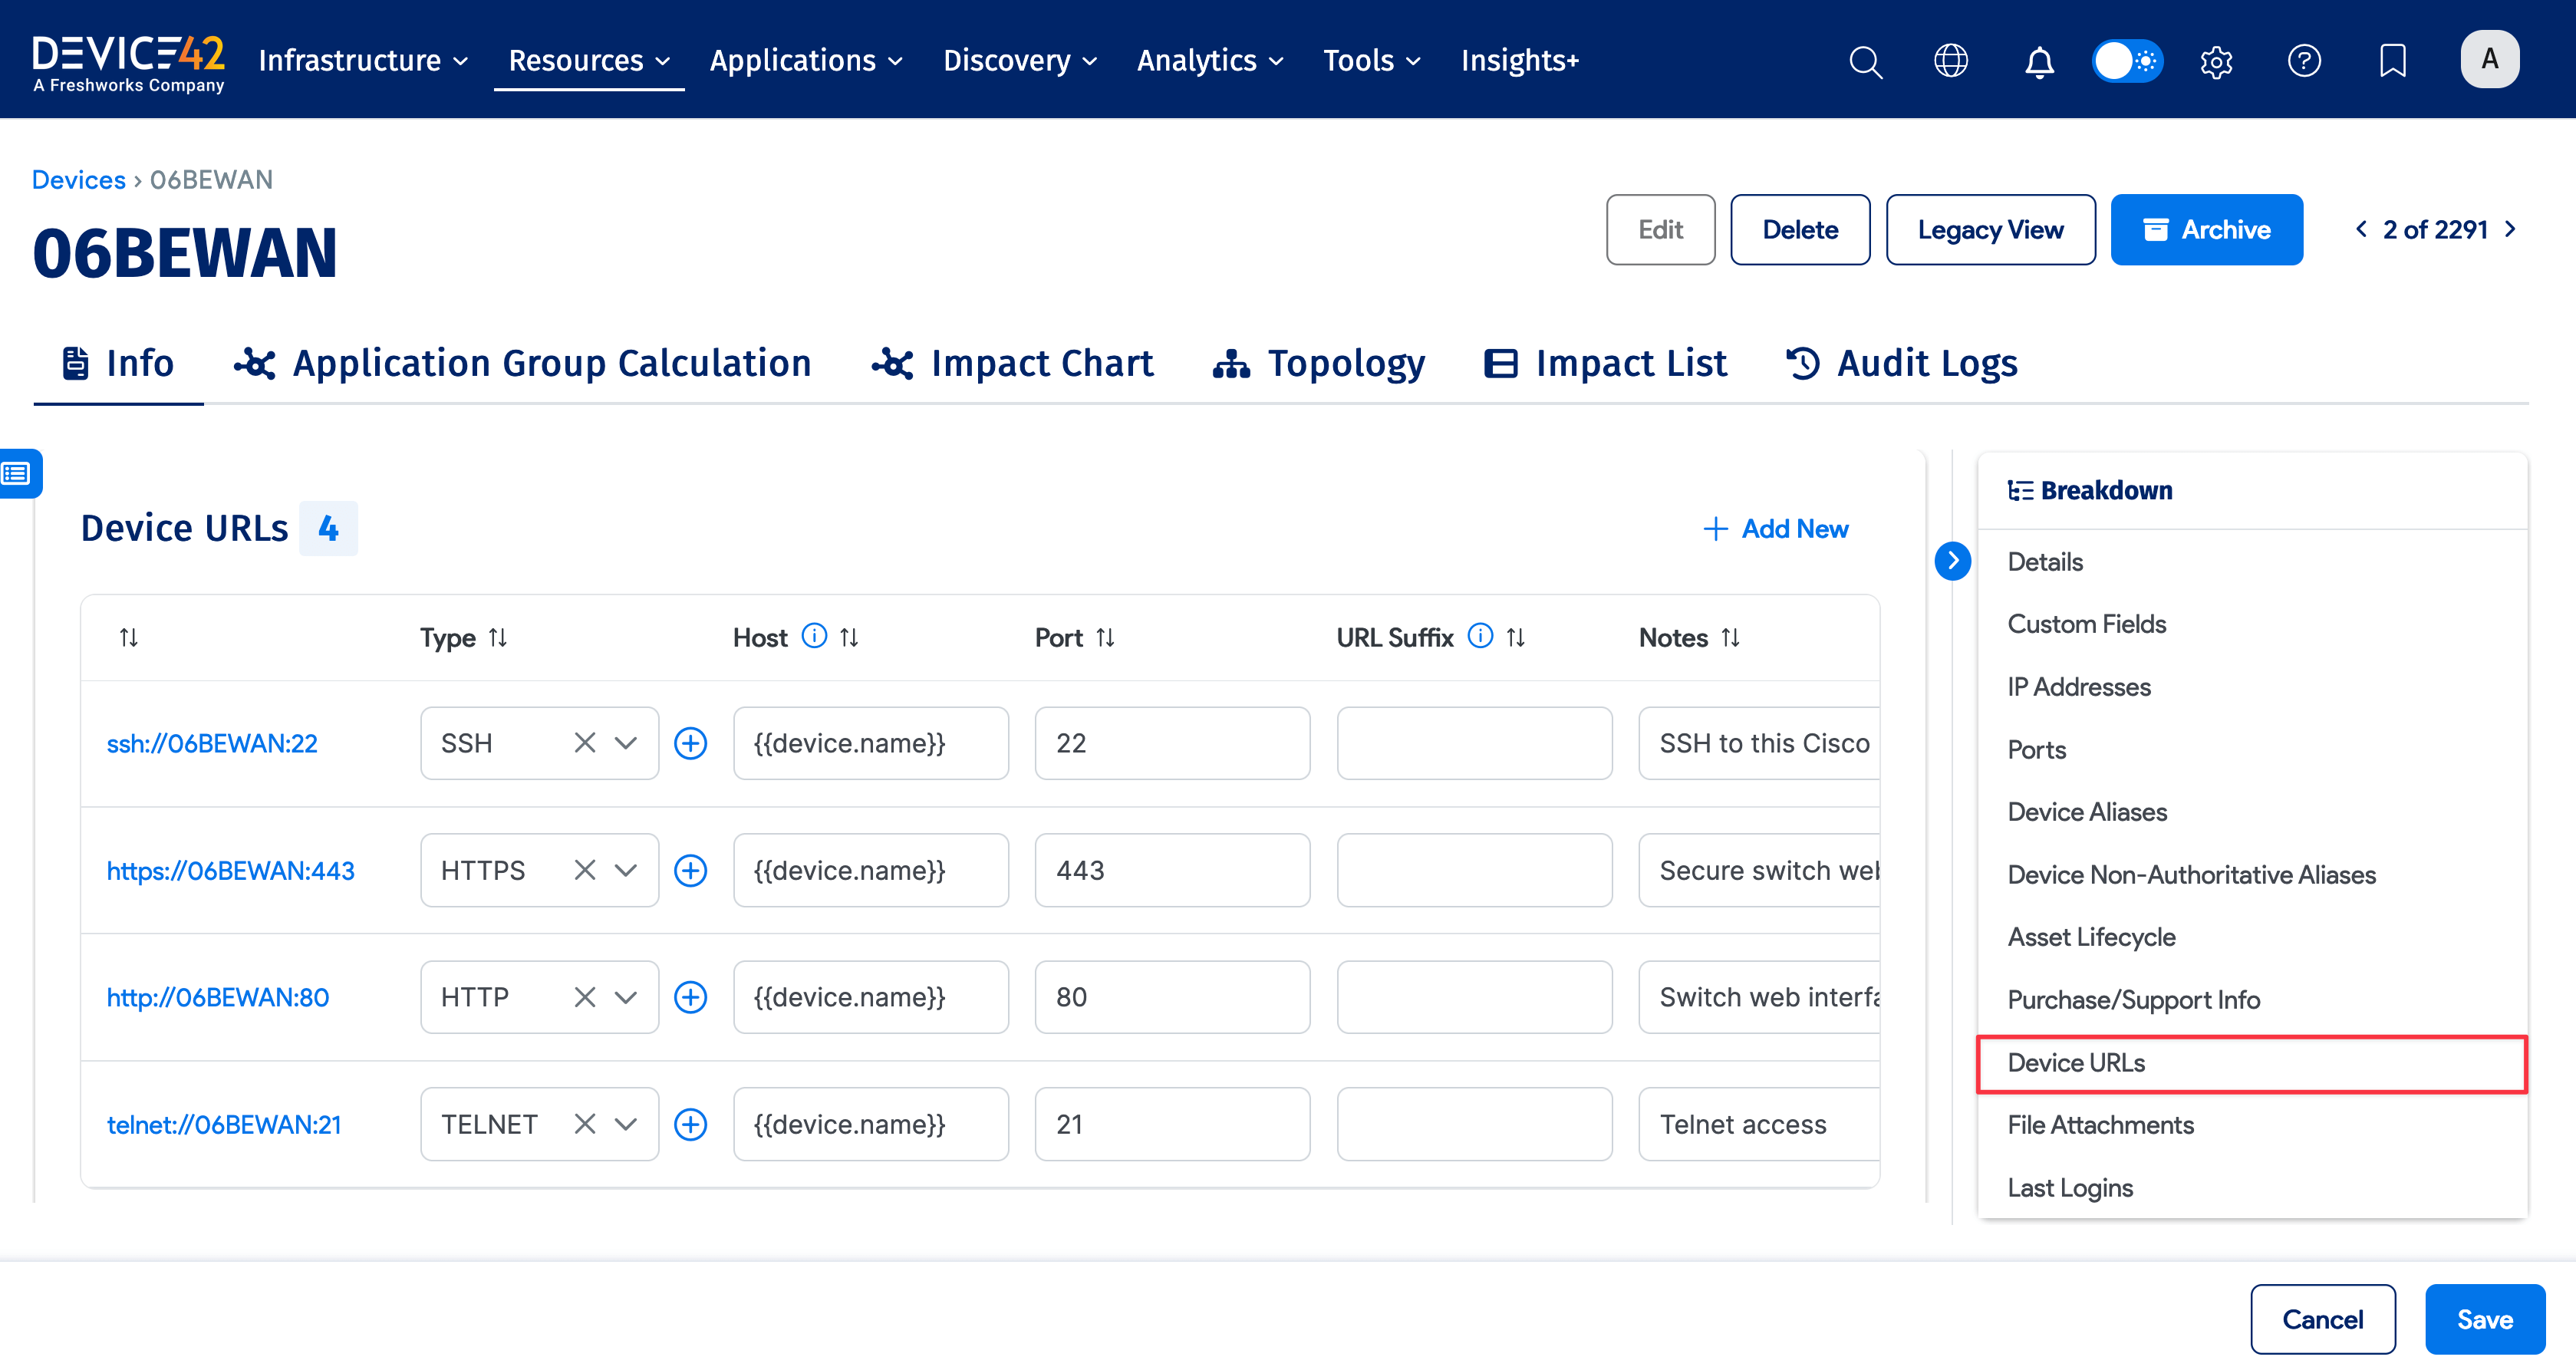Click plus icon beside SSH type
The image size is (2576, 1370).
coord(691,743)
